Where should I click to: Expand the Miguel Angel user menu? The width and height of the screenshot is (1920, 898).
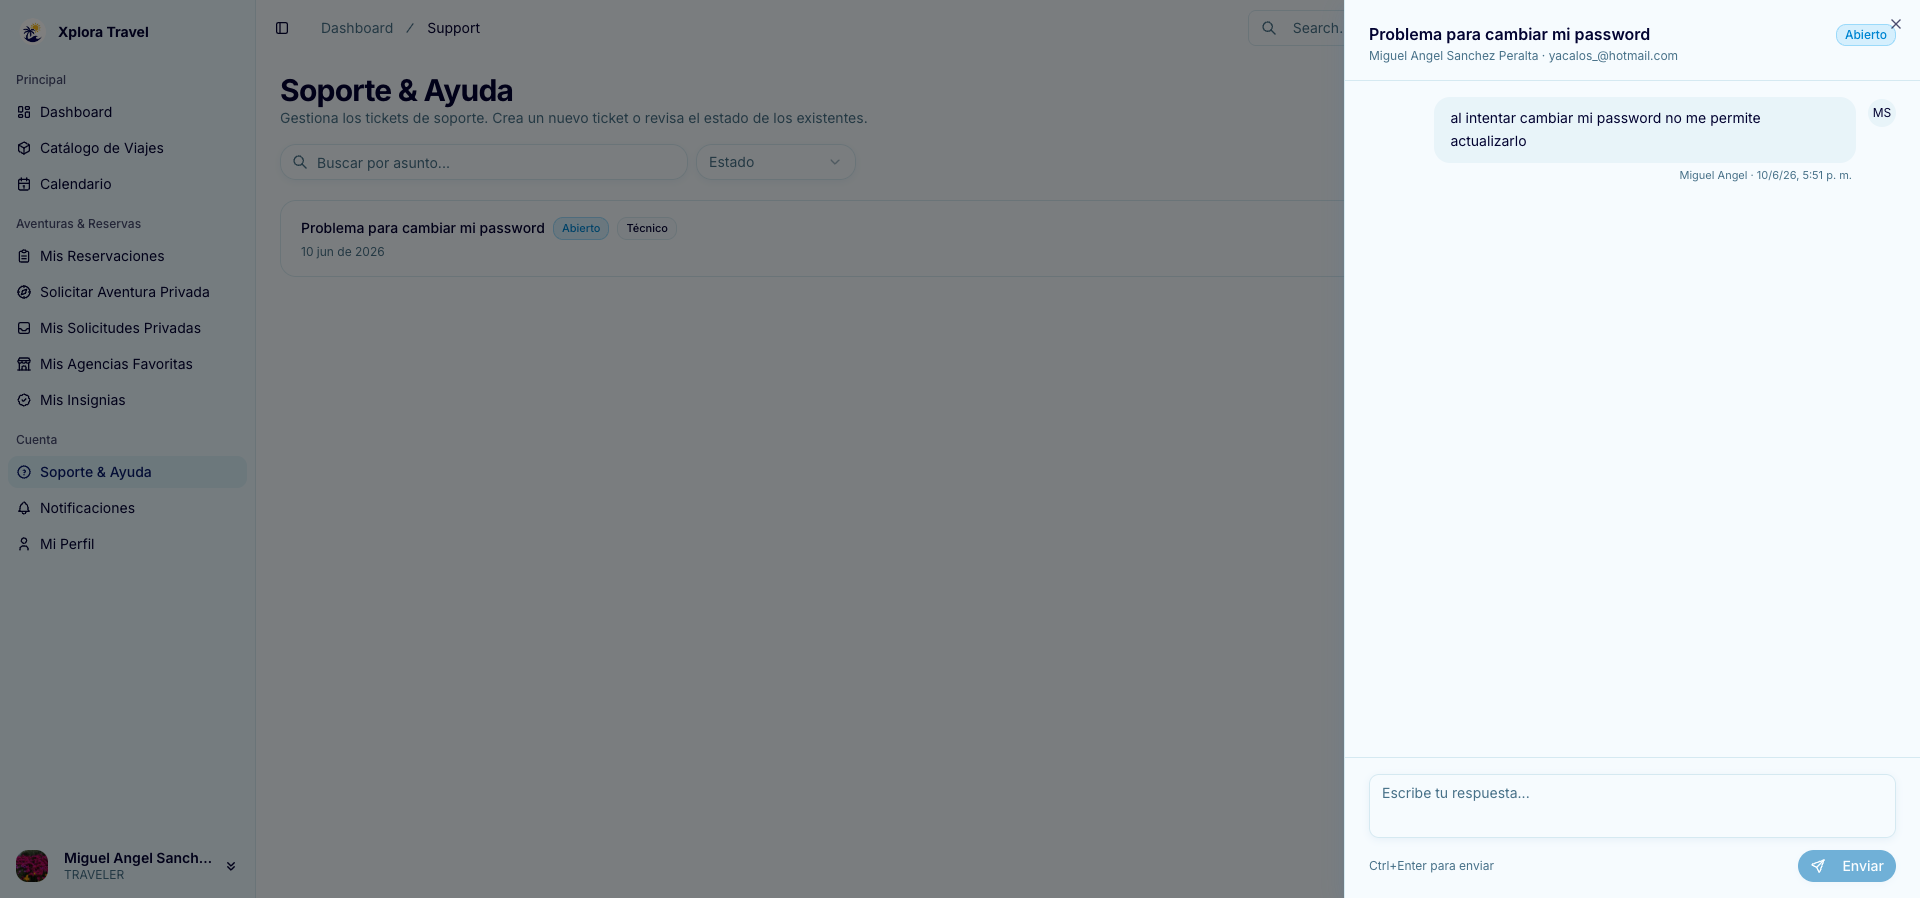click(x=127, y=866)
